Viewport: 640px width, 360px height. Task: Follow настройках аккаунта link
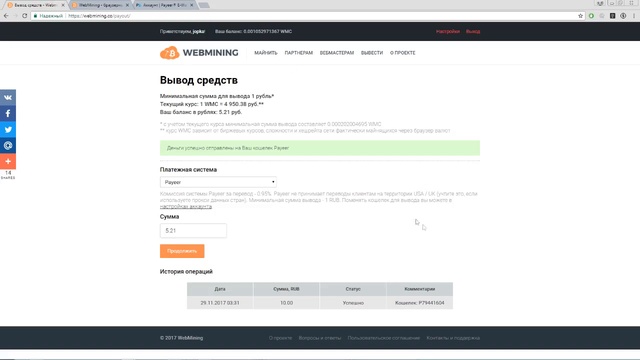(x=186, y=207)
